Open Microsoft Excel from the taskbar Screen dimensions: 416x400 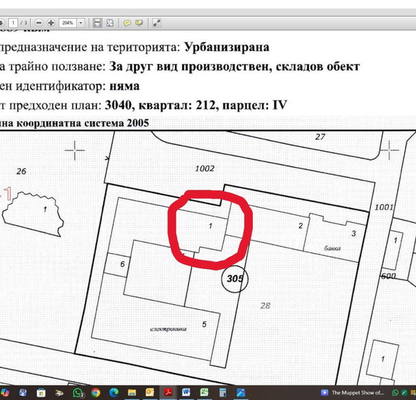tap(204, 392)
